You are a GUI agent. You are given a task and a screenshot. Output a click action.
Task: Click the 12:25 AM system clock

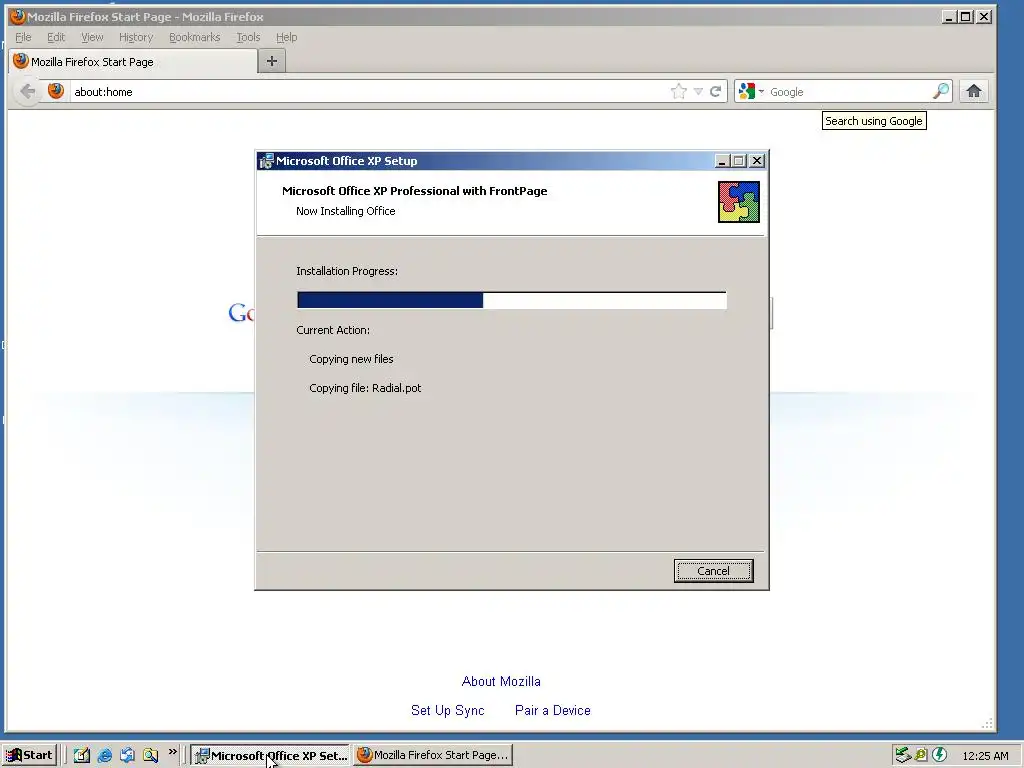coord(985,756)
